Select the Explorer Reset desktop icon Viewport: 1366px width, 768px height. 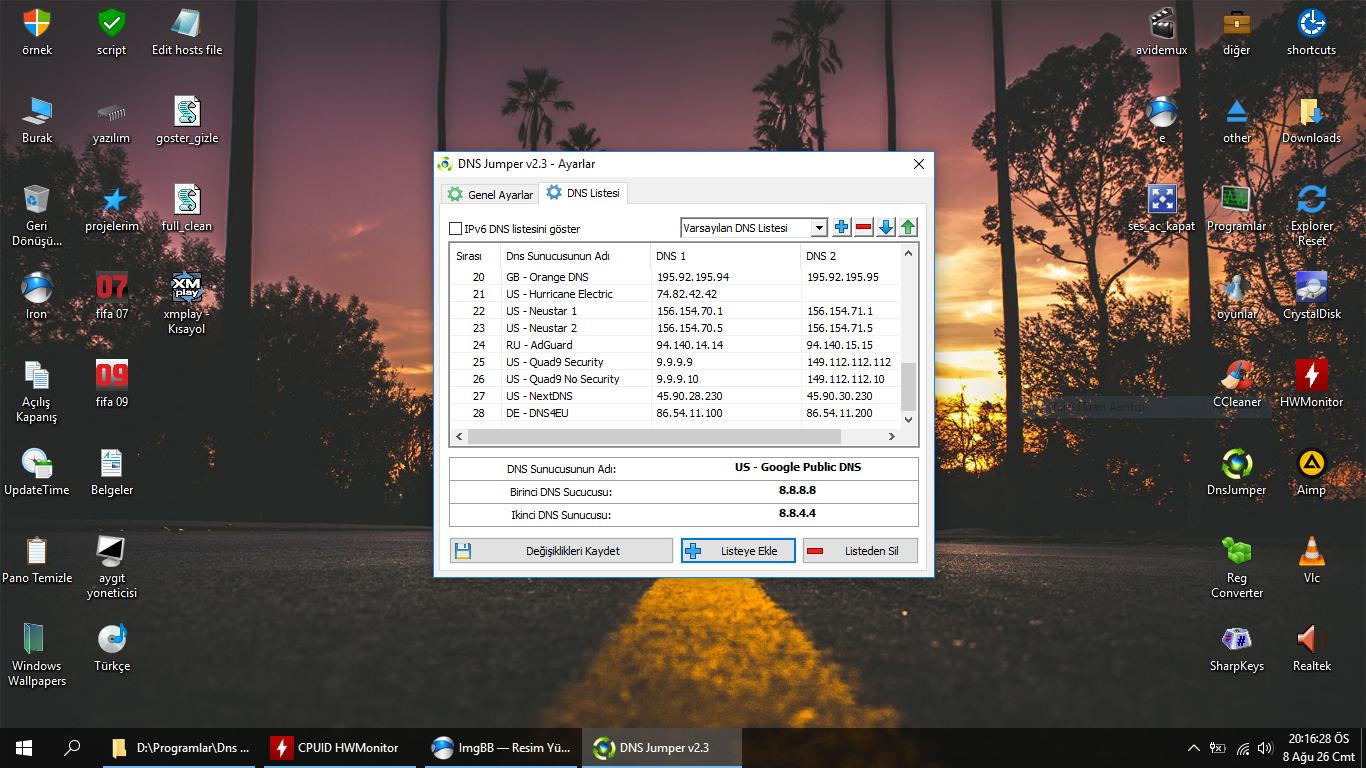coord(1311,215)
